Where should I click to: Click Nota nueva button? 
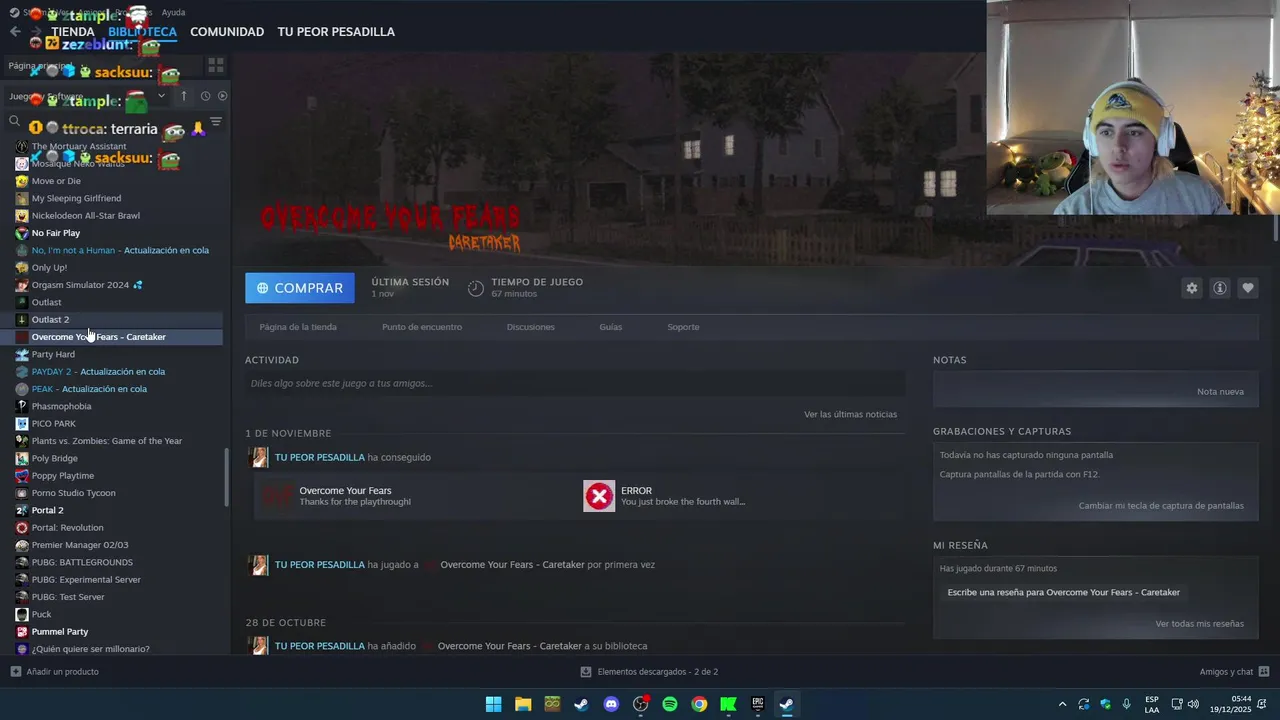(1220, 391)
